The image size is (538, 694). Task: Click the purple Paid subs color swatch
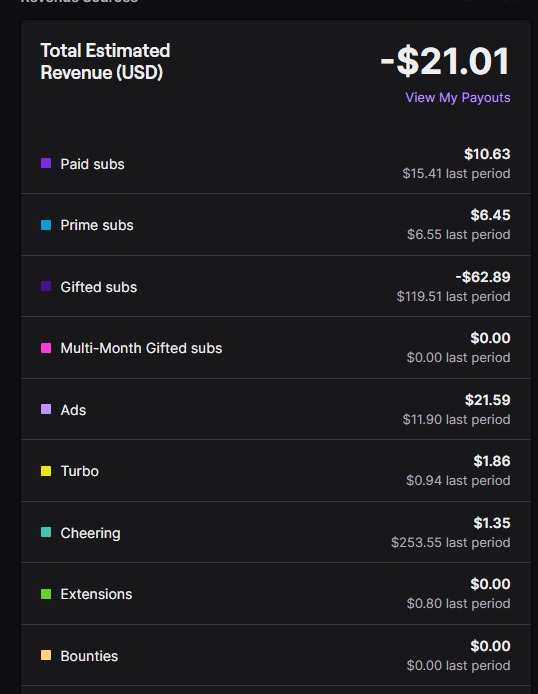(46, 163)
